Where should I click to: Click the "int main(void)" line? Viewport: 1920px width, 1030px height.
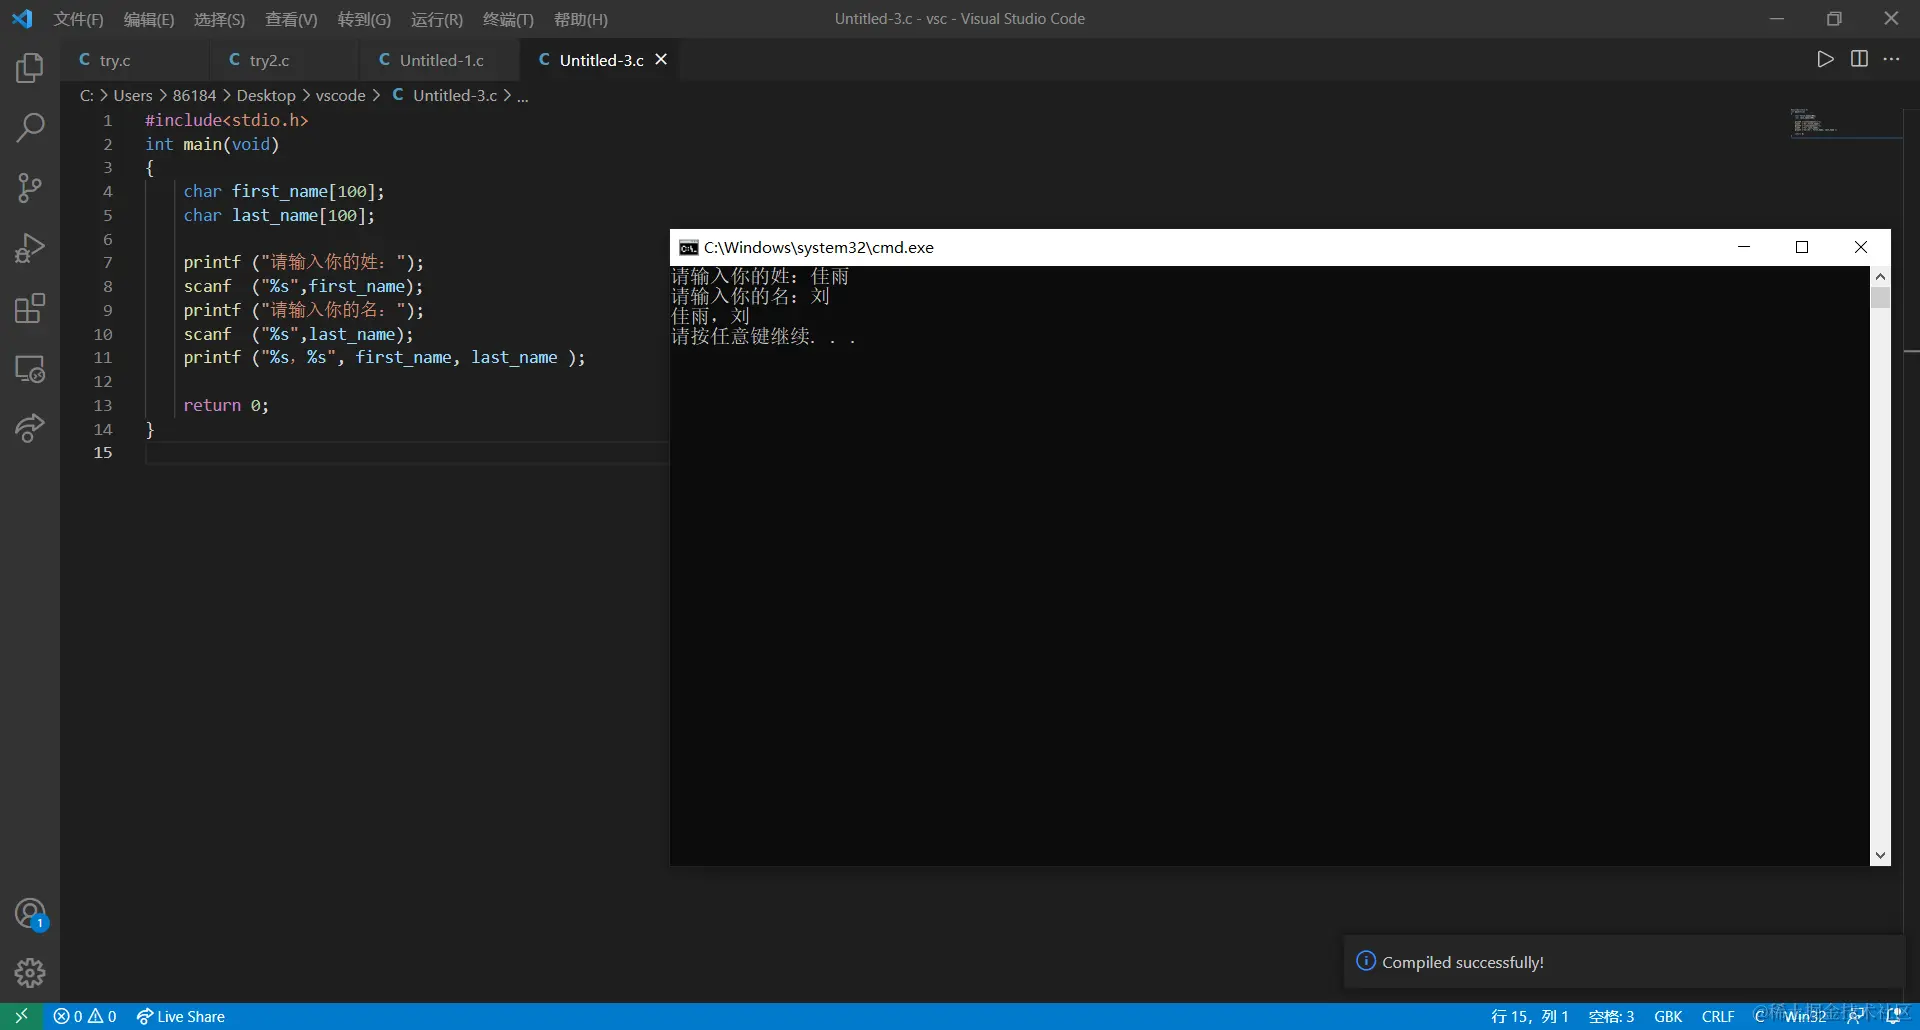click(212, 144)
